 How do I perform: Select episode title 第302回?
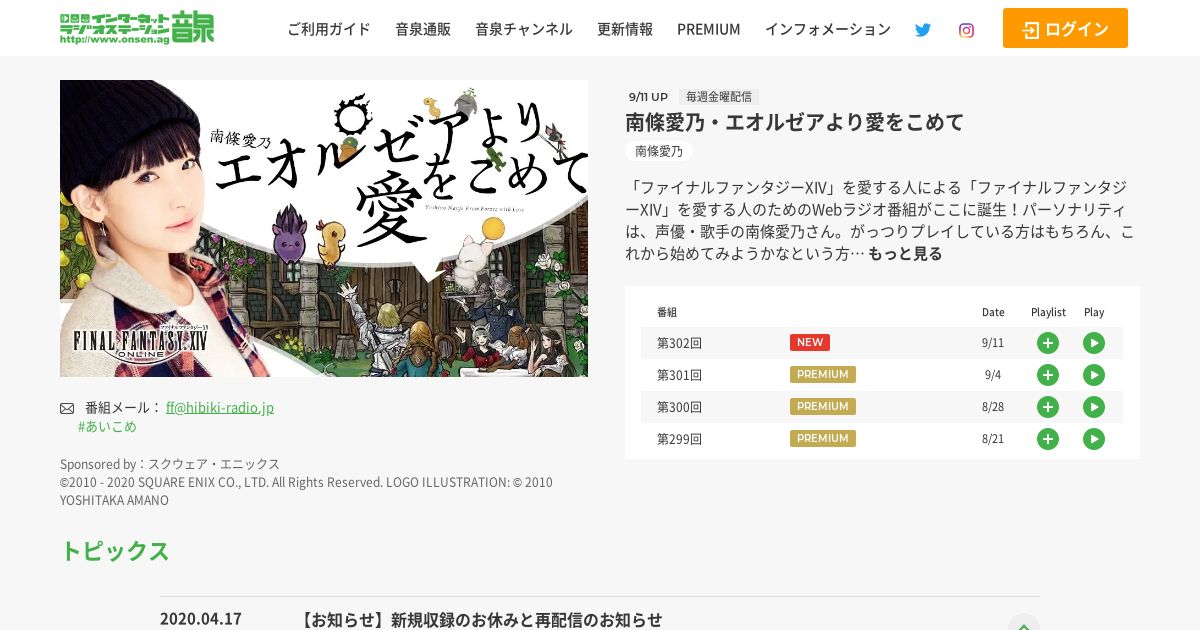pyautogui.click(x=679, y=343)
